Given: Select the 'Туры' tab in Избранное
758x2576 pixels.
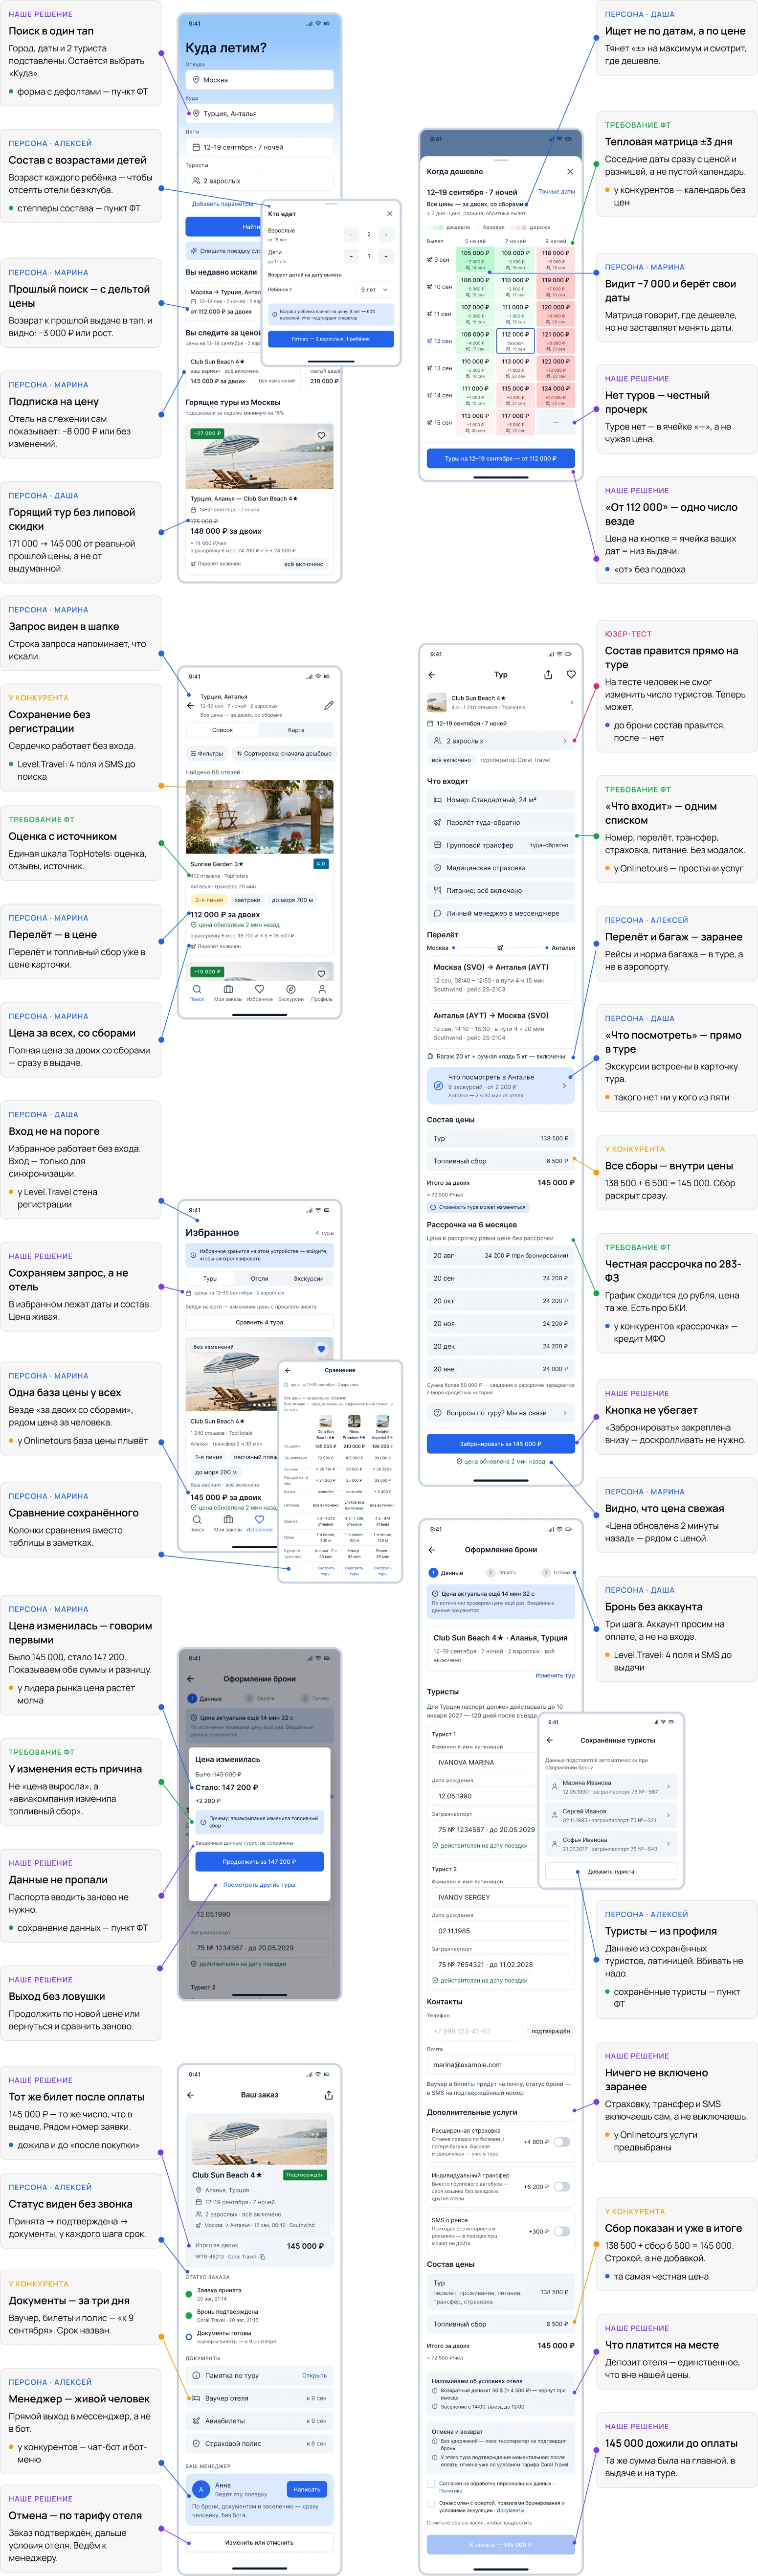Looking at the screenshot, I should click(x=211, y=1278).
